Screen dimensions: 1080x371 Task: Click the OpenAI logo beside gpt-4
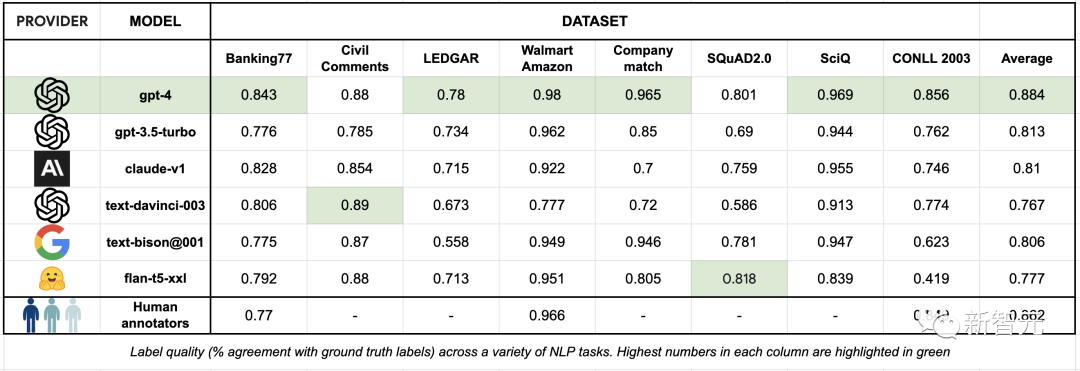[52, 95]
